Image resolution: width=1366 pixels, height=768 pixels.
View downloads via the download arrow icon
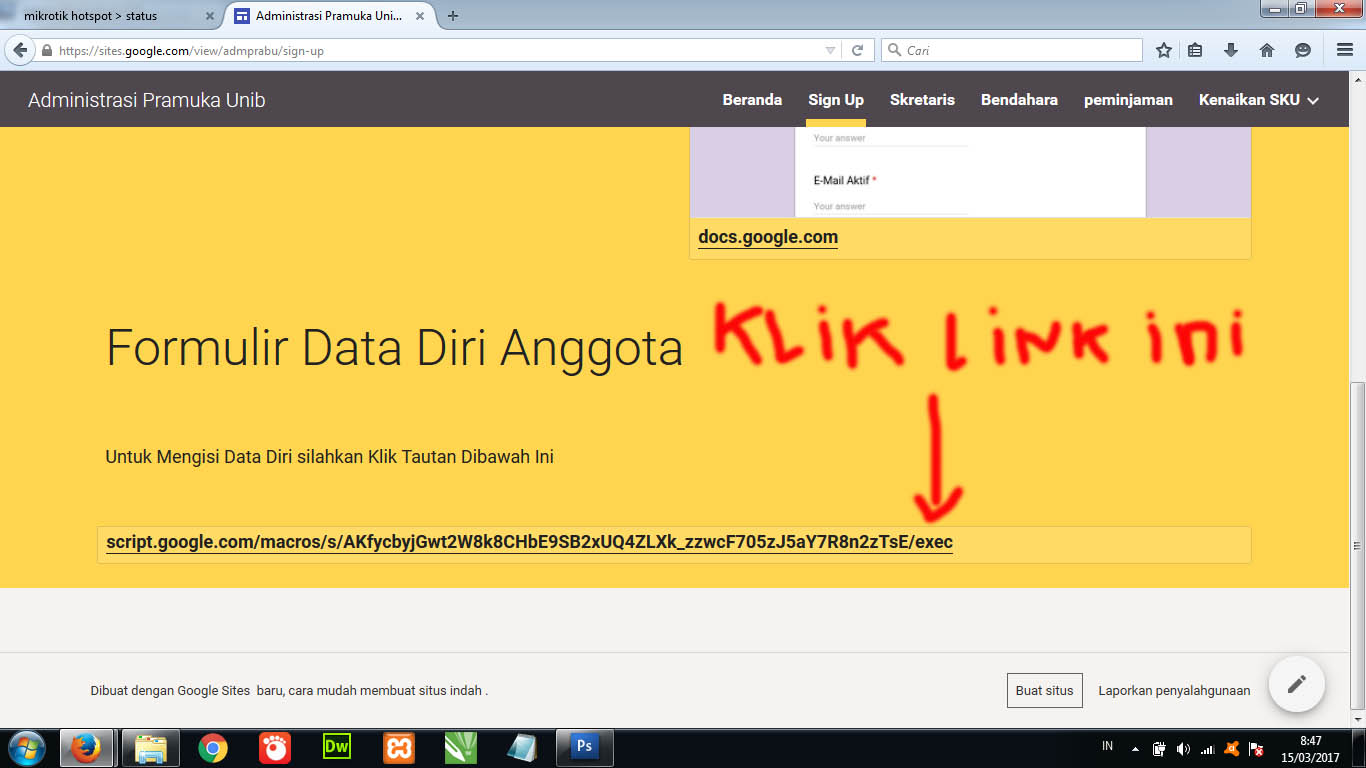tap(1231, 49)
